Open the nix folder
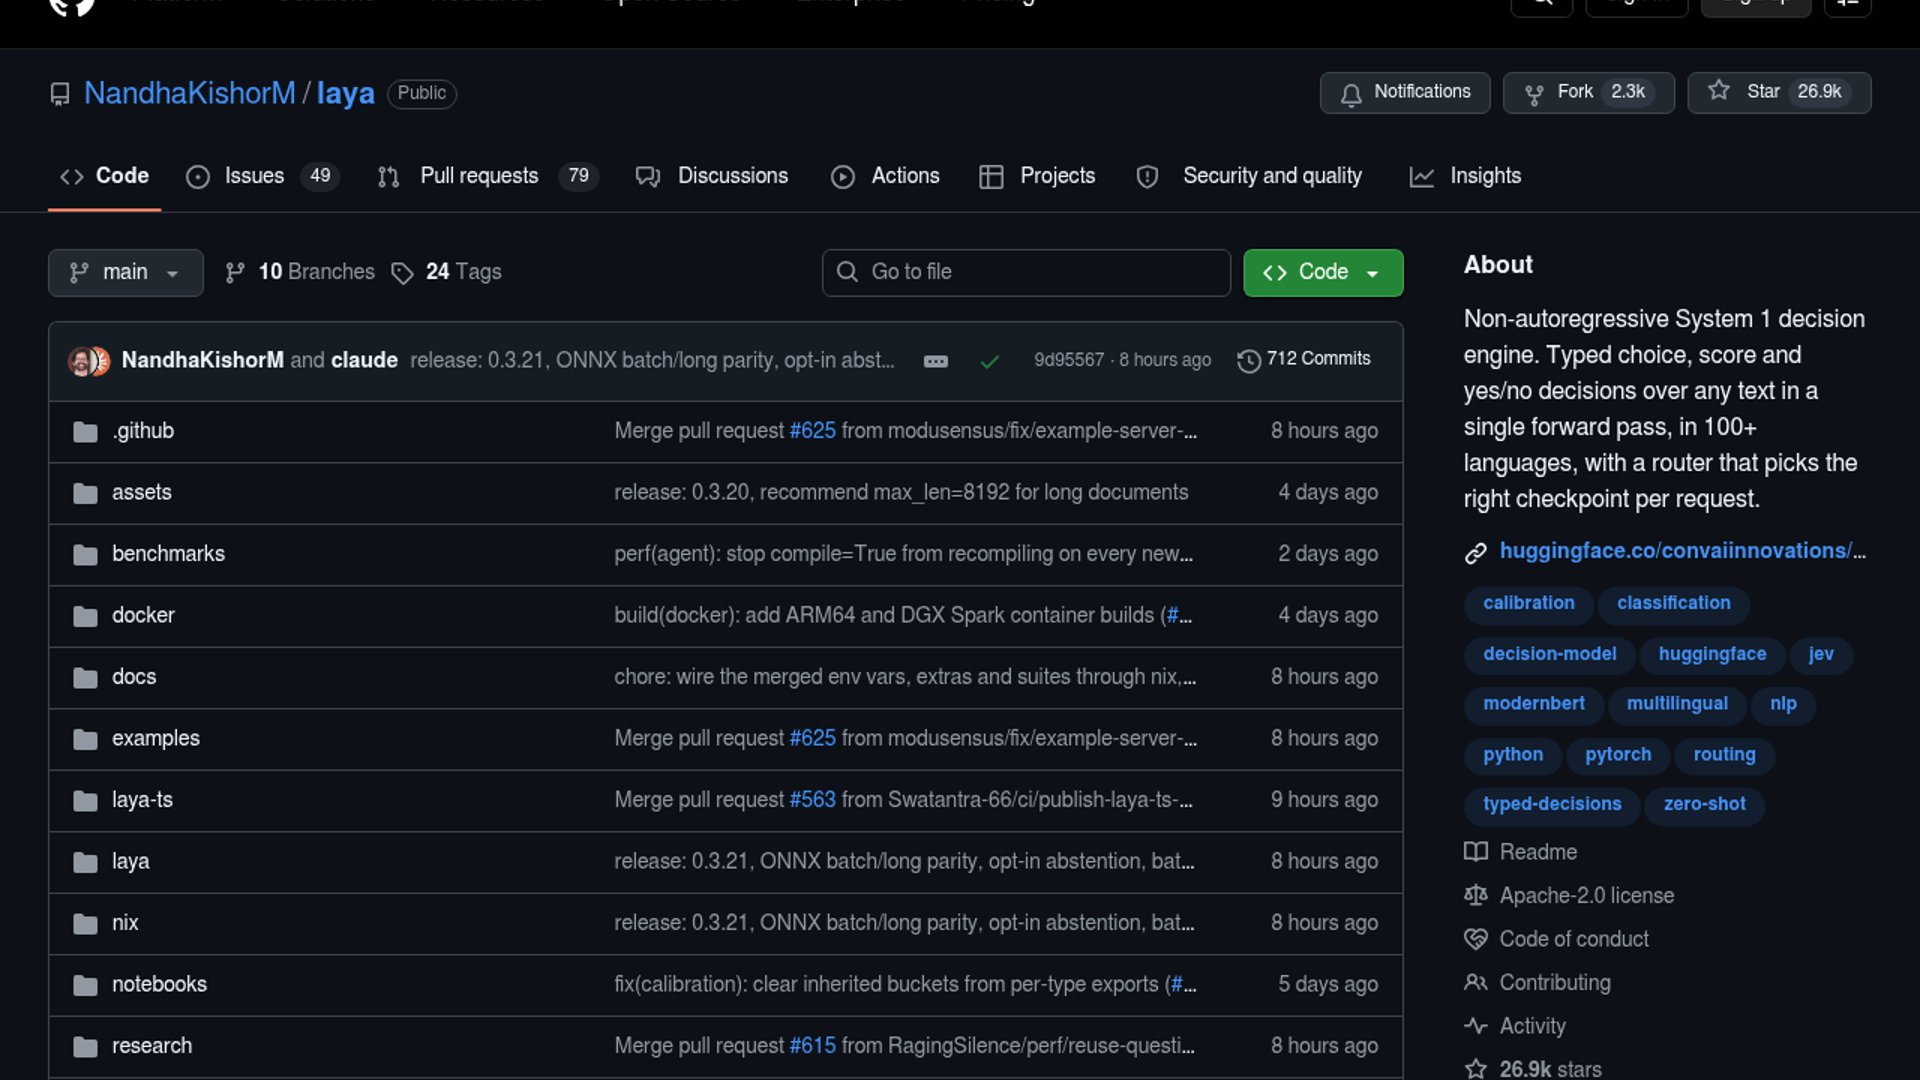Image resolution: width=1920 pixels, height=1080 pixels. pyautogui.click(x=125, y=923)
